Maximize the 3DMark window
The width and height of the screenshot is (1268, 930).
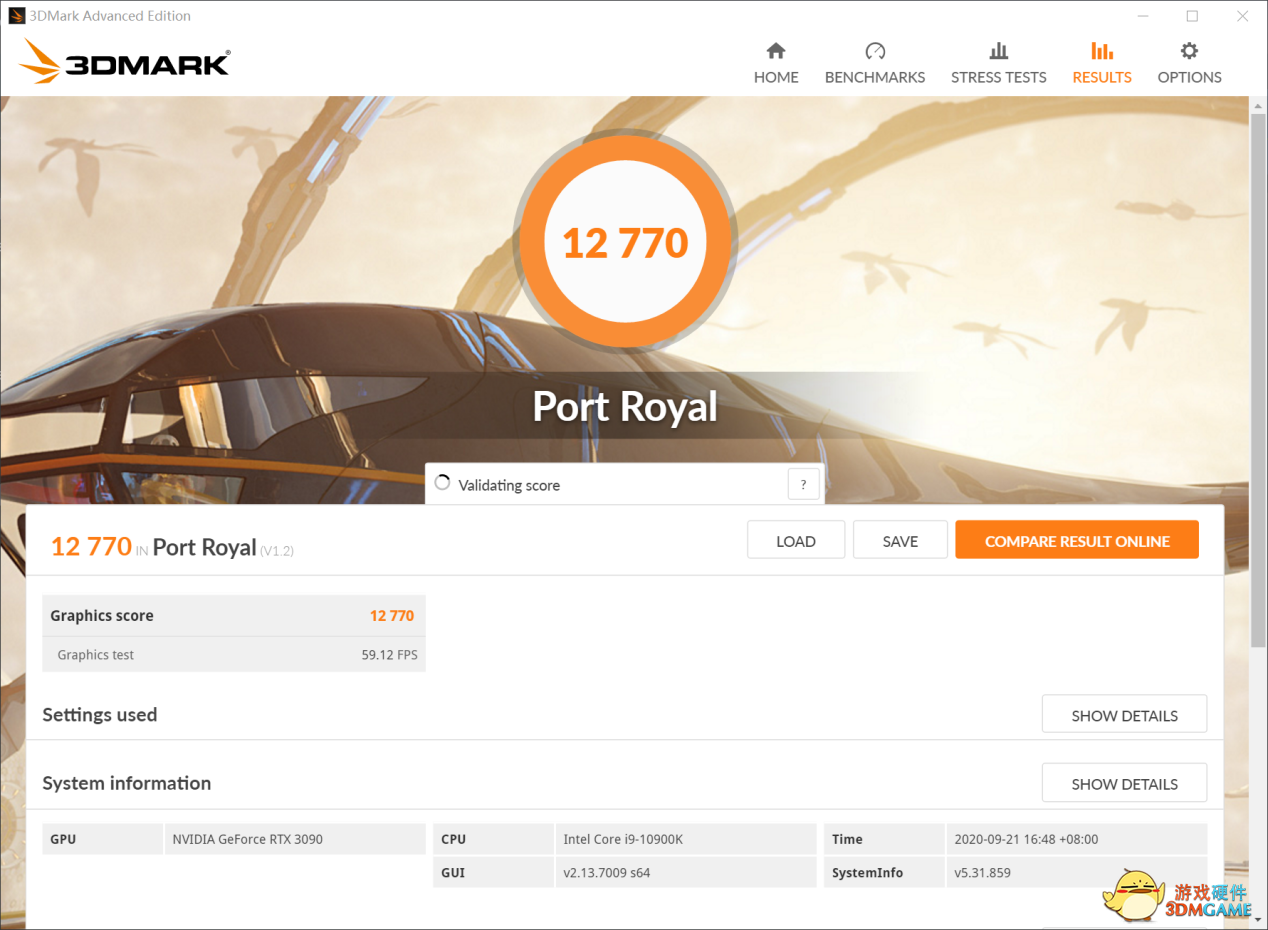(1192, 16)
